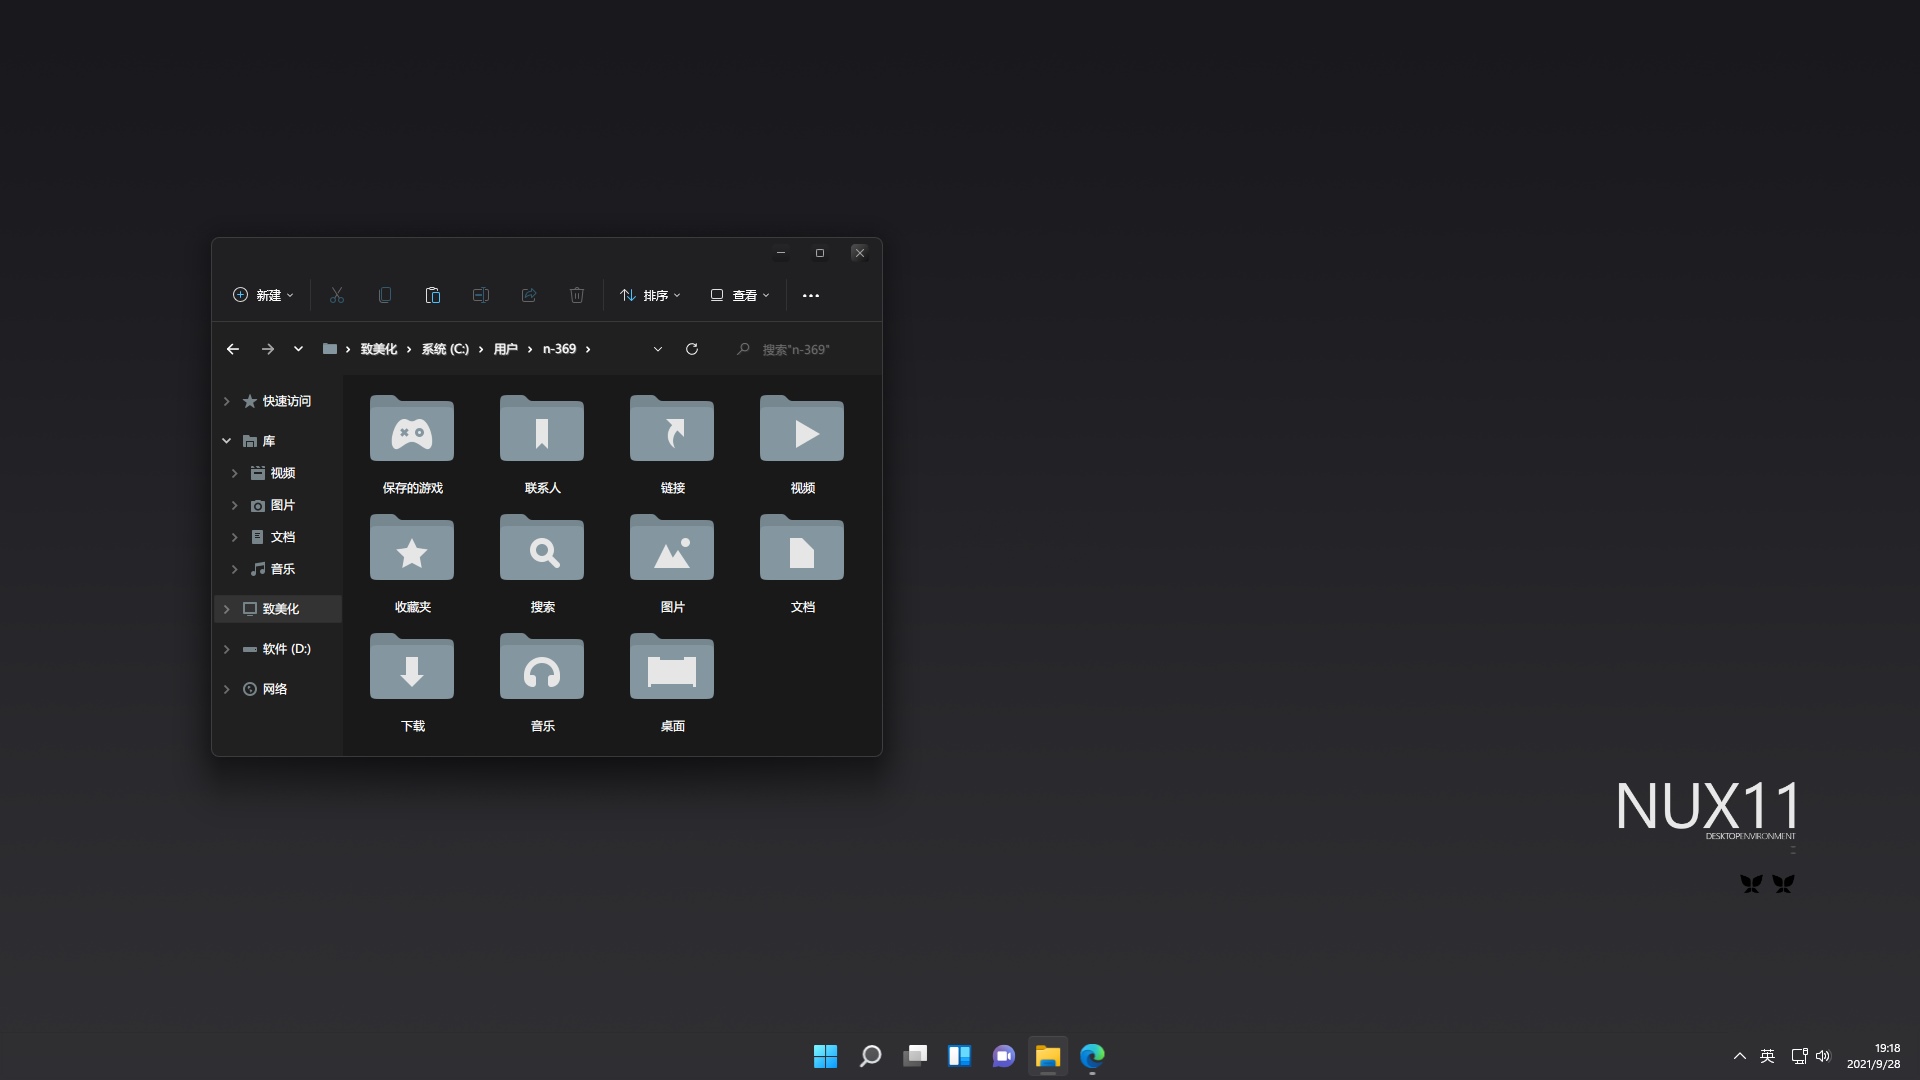This screenshot has height=1080, width=1920.
Task: Click 用户 in the address breadcrumb
Action: point(505,349)
